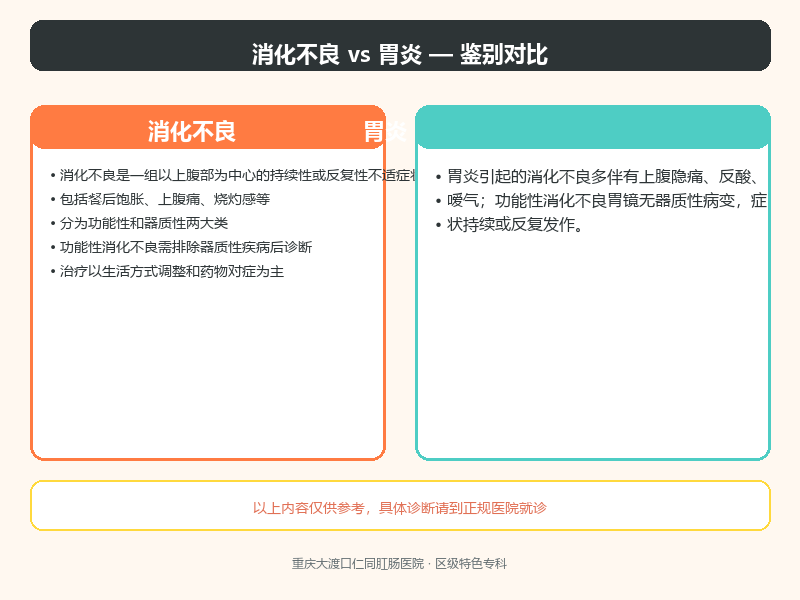Click bullet 治疗以生活方式调整和药物对症为主

point(167,271)
